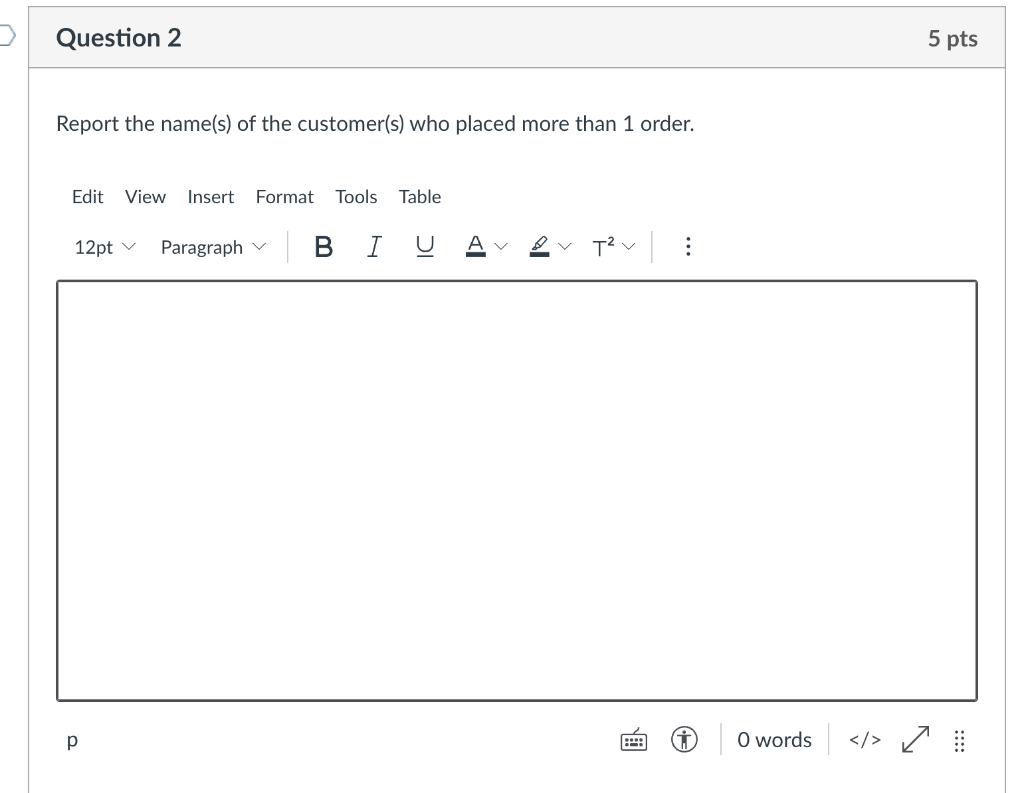This screenshot has height=793, width=1024.
Task: Toggle bold formatting
Action: point(323,247)
